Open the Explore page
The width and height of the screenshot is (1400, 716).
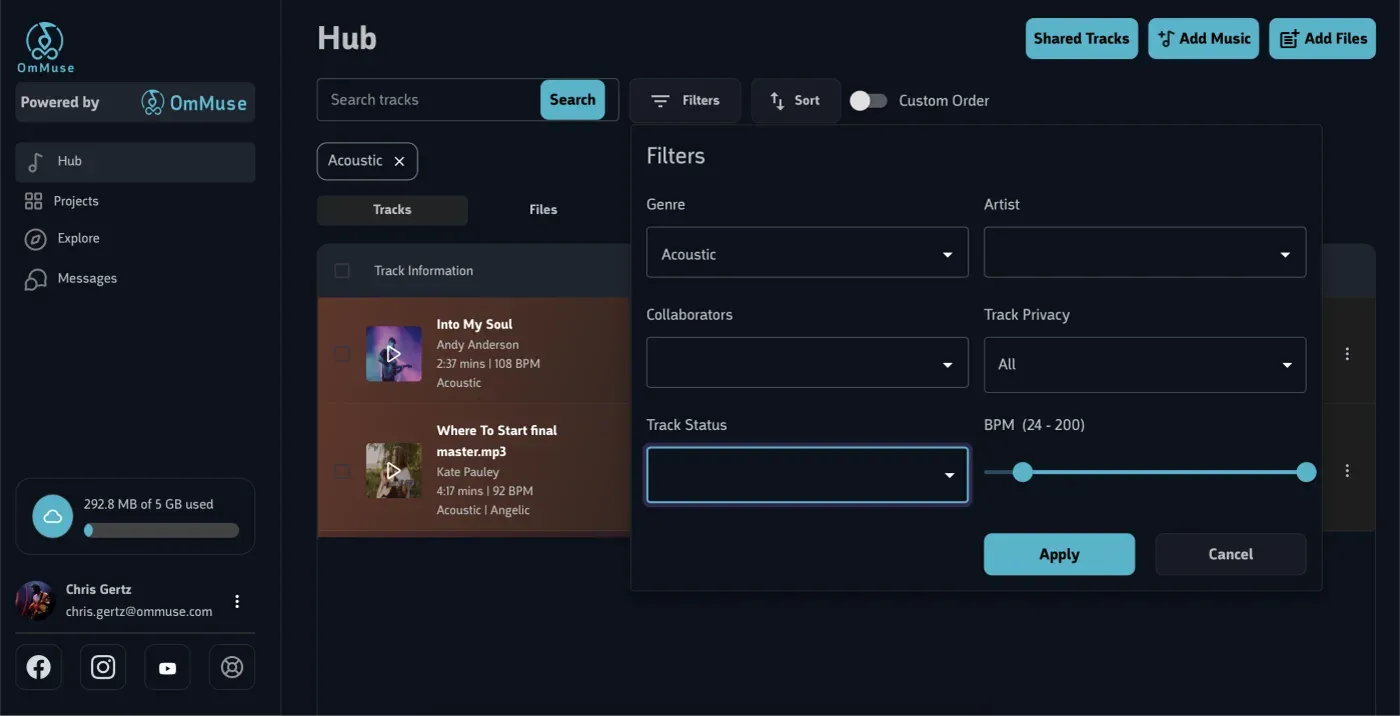[x=77, y=239]
